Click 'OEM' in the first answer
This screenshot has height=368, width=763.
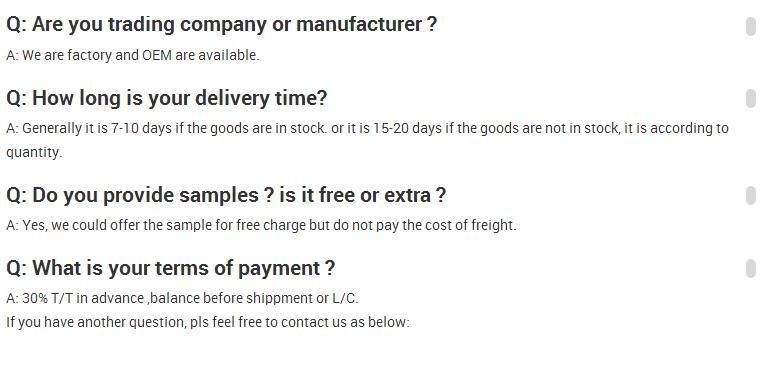[157, 55]
